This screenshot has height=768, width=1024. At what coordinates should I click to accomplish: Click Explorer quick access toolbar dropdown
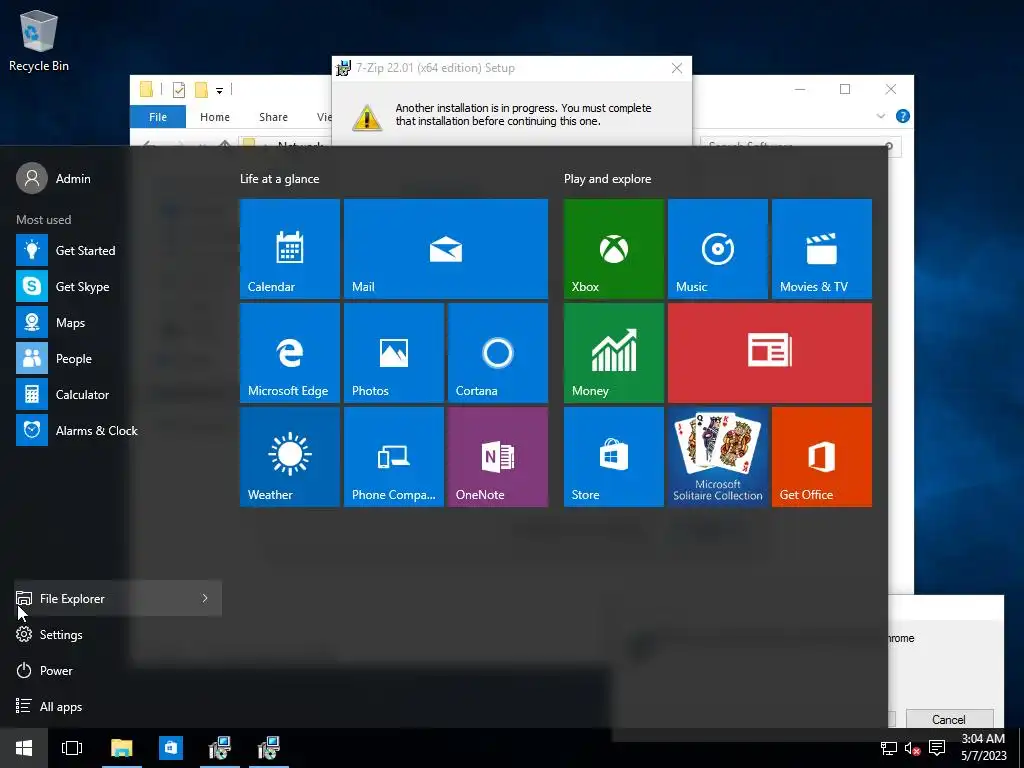(x=219, y=91)
